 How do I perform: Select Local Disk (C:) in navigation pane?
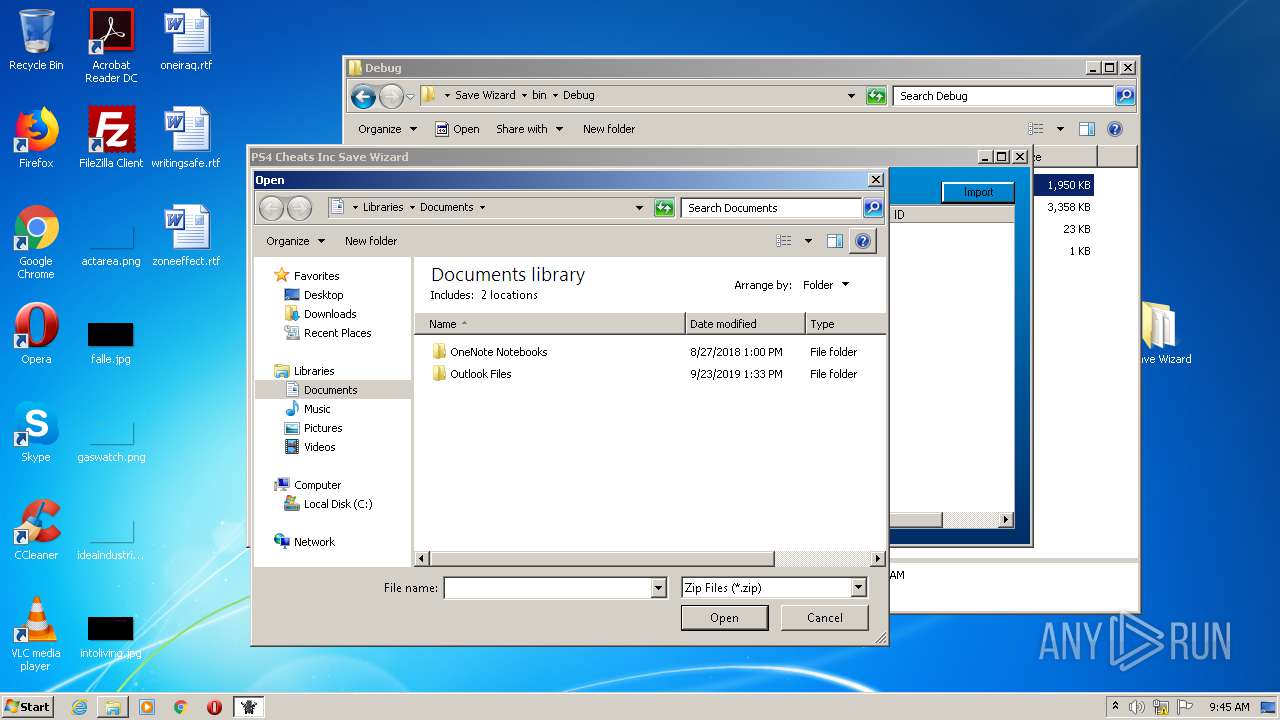pos(338,504)
